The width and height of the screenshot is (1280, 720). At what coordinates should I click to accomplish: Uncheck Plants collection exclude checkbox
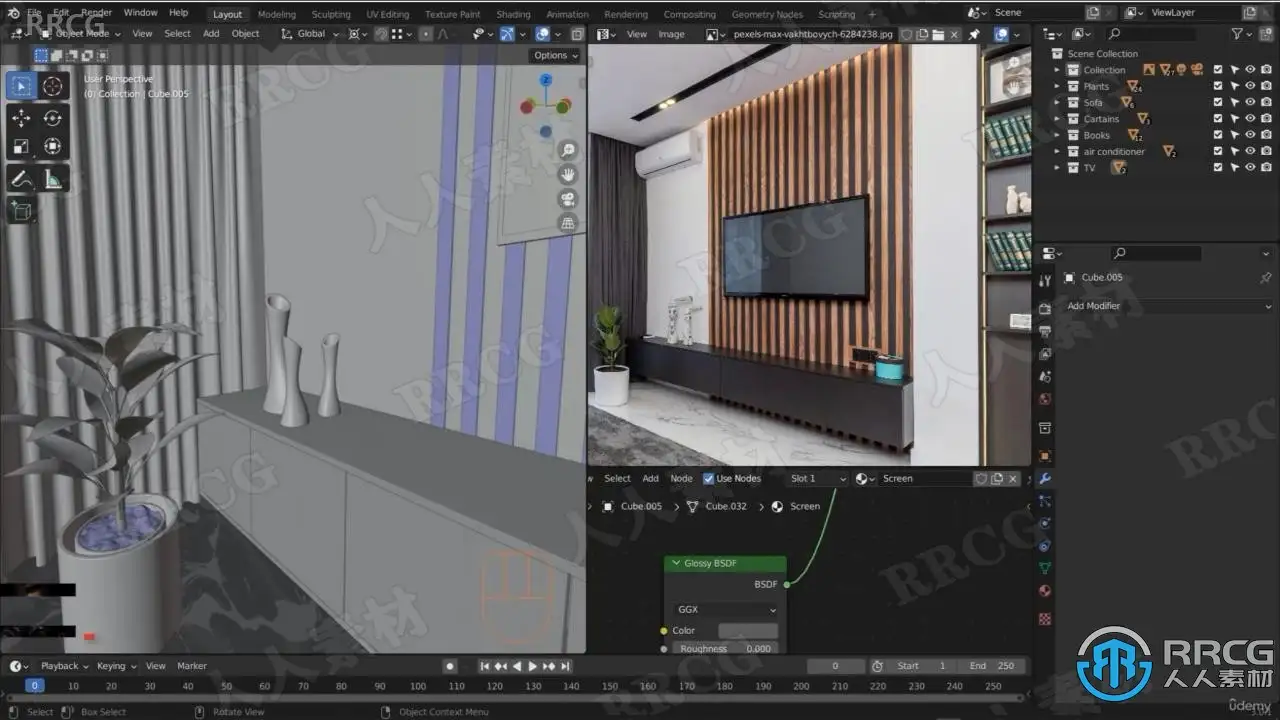click(x=1218, y=86)
